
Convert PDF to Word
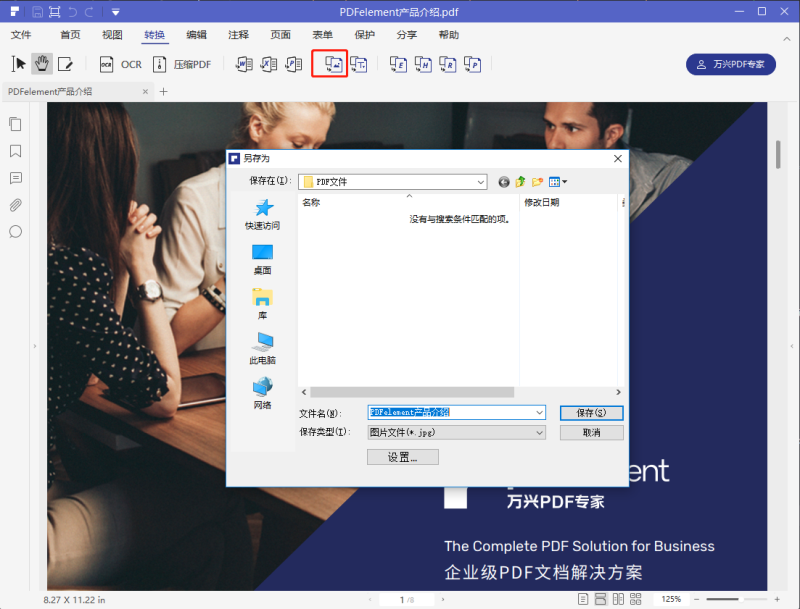pyautogui.click(x=243, y=63)
